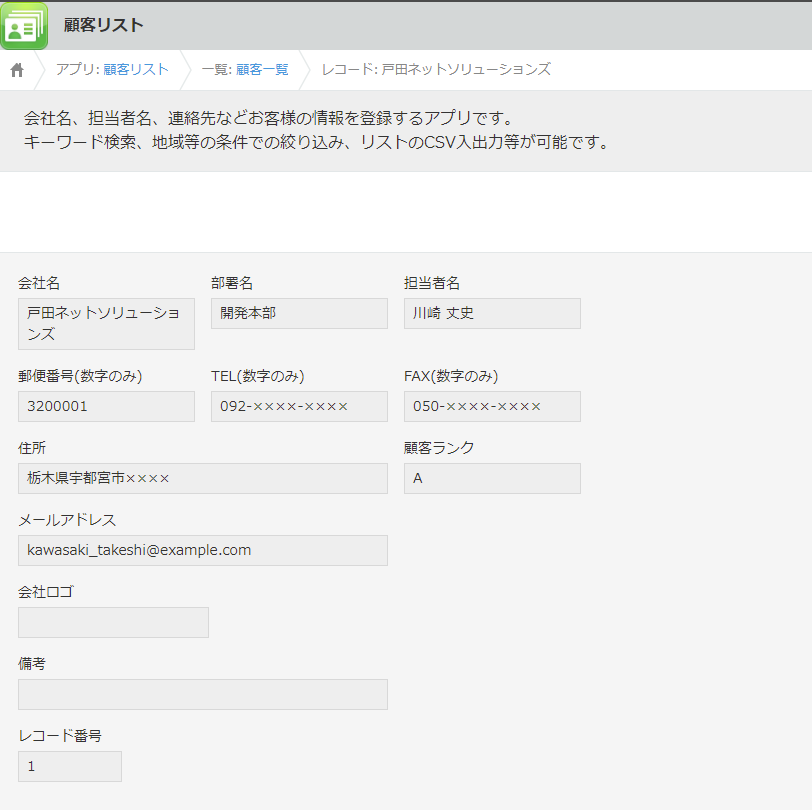
Task: Click the green 顧客リスト app icon
Action: (24, 25)
